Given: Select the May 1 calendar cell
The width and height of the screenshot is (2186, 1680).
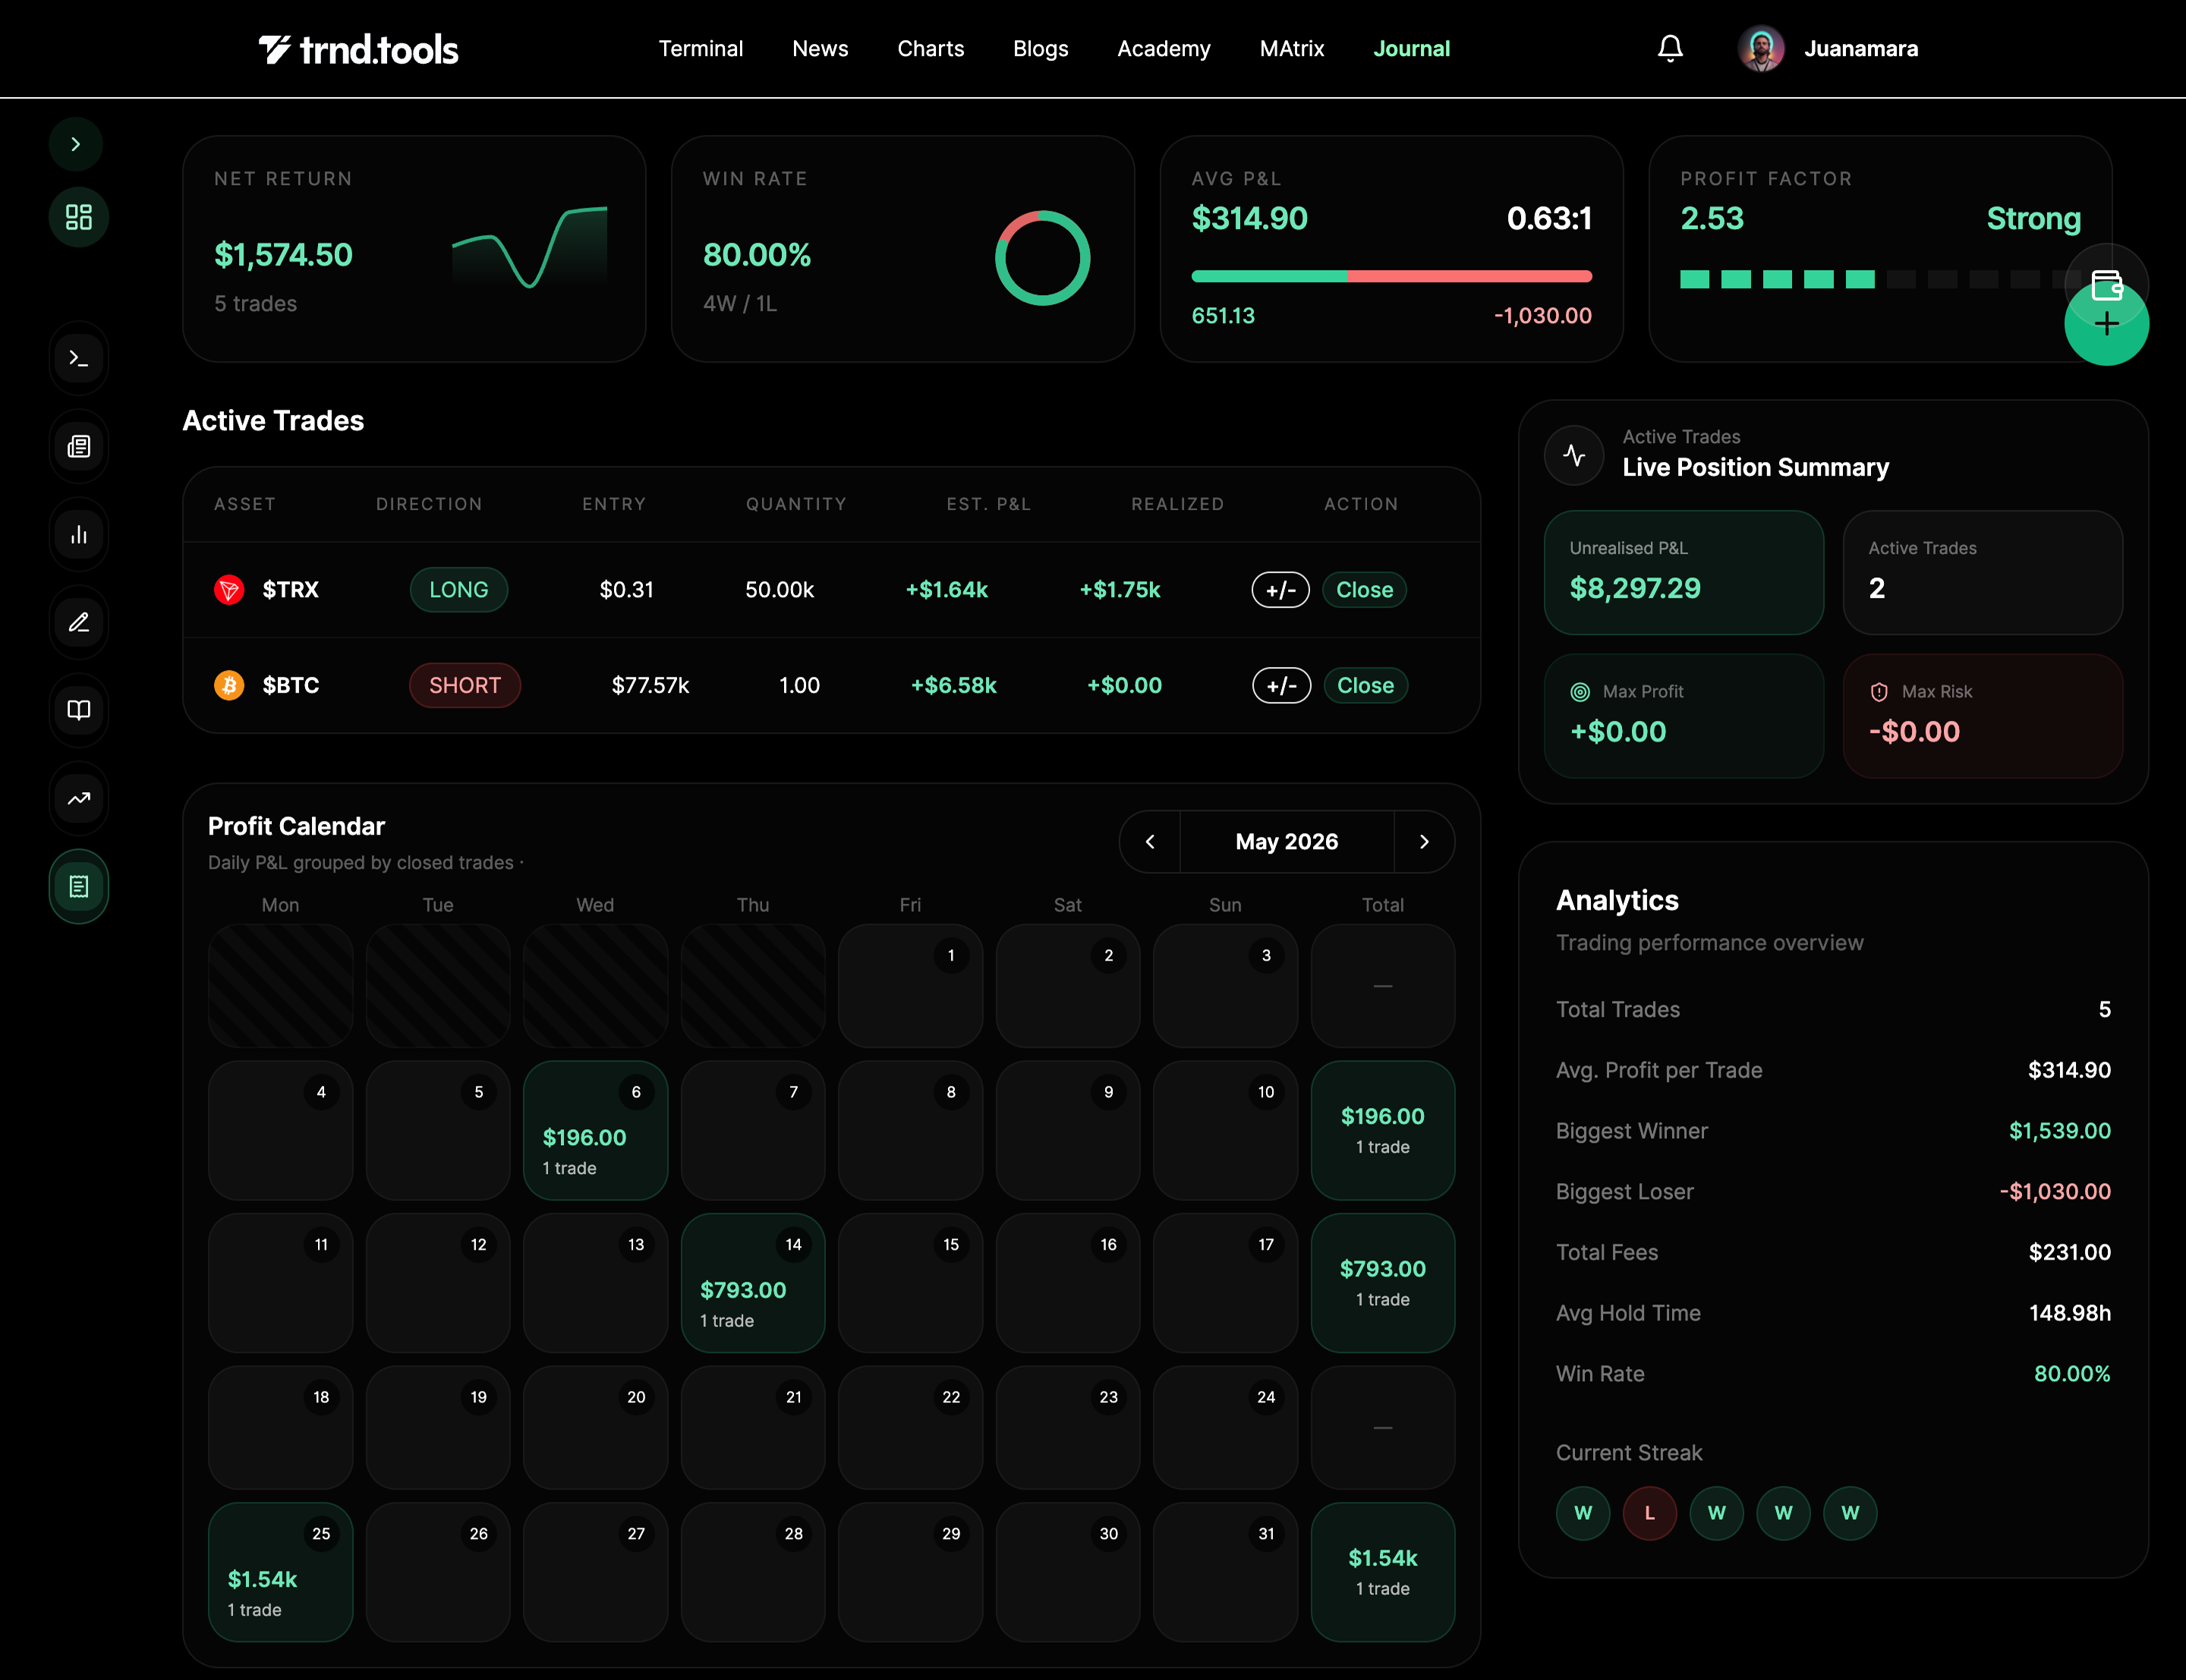Looking at the screenshot, I should click(910, 985).
